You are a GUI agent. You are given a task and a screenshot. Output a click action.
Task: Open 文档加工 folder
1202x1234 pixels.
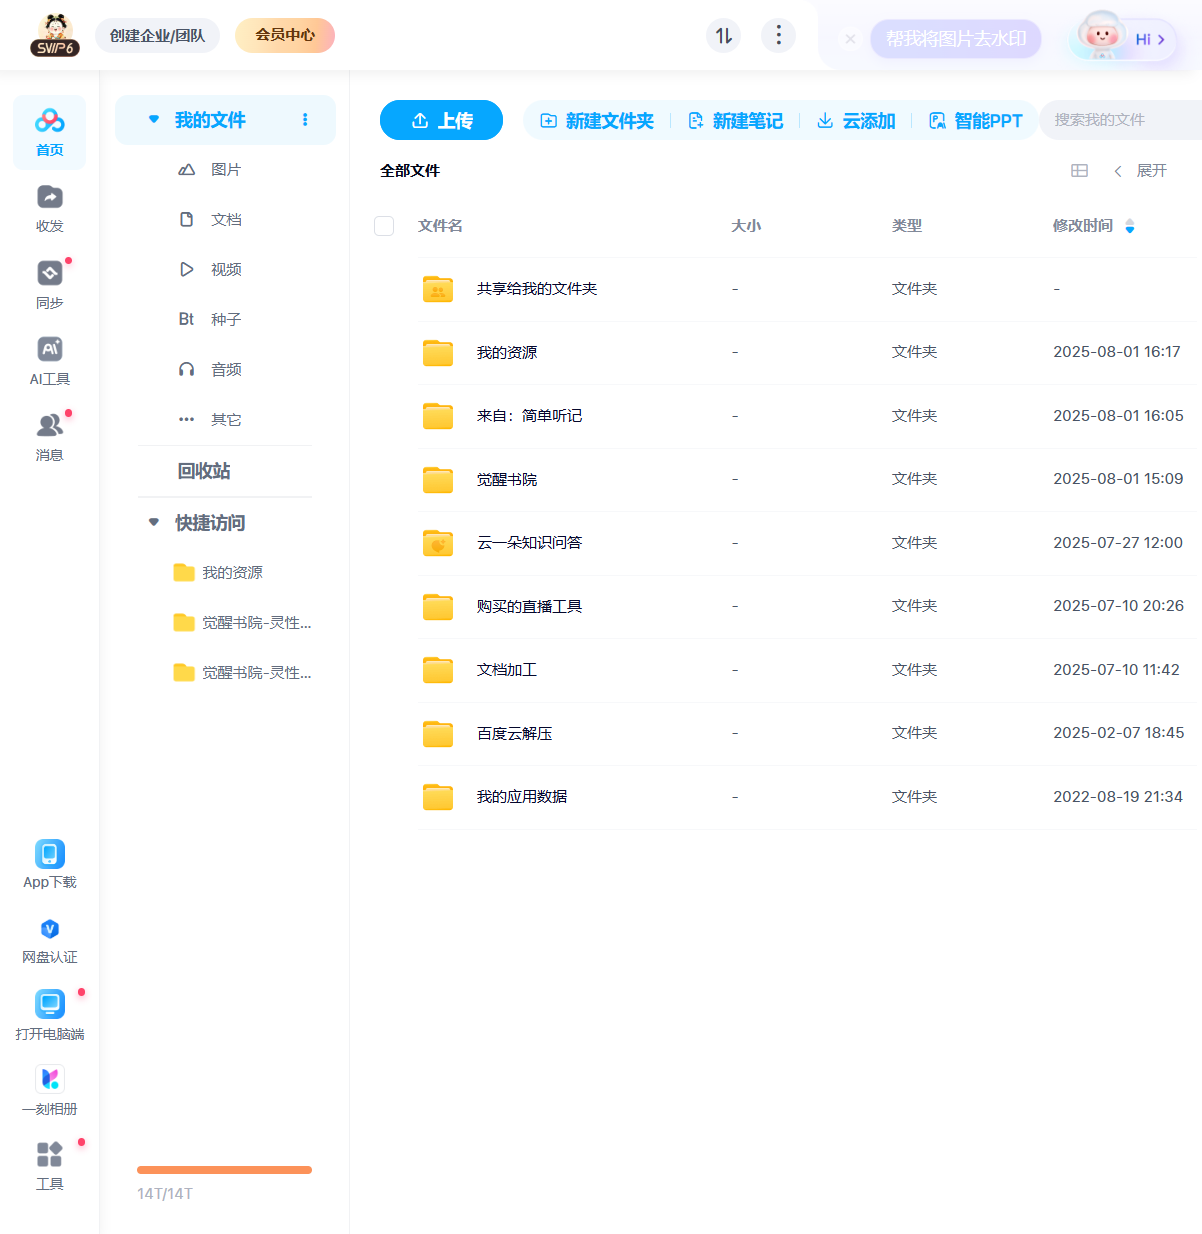coord(507,670)
